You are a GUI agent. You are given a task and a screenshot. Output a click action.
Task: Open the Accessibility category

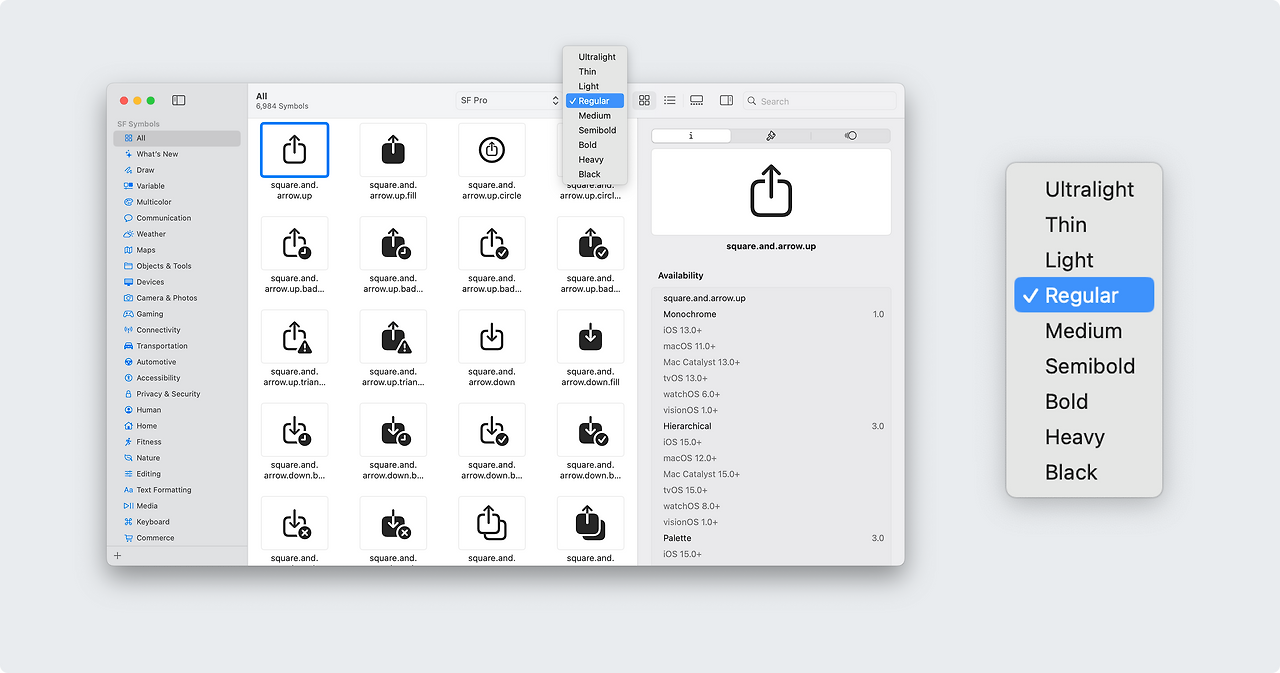click(177, 378)
